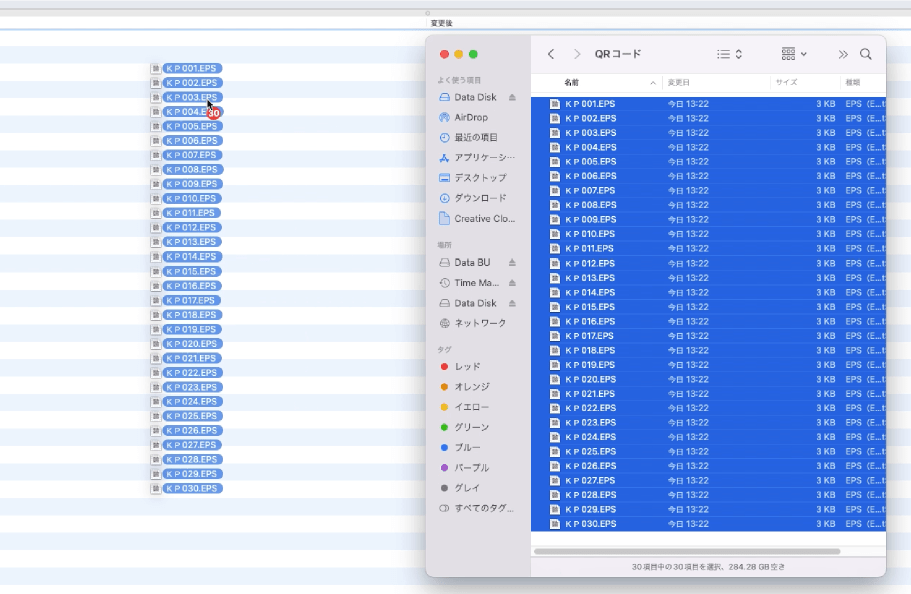This screenshot has height=594, width=911.
Task: Open the group-by dropdown in toolbar
Action: [x=794, y=54]
